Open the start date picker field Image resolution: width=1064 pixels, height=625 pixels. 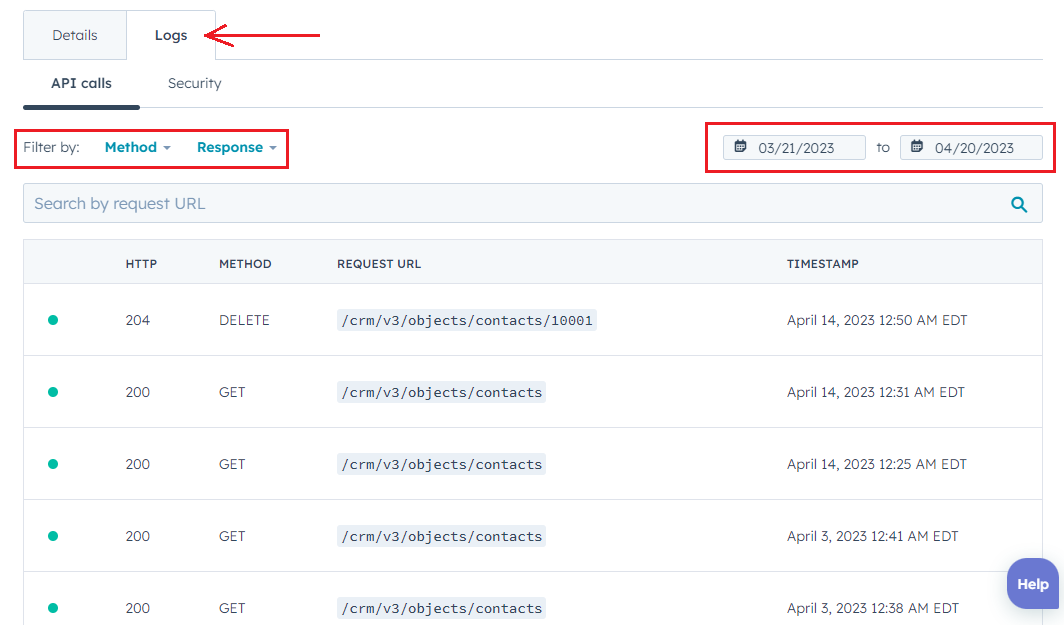(795, 148)
